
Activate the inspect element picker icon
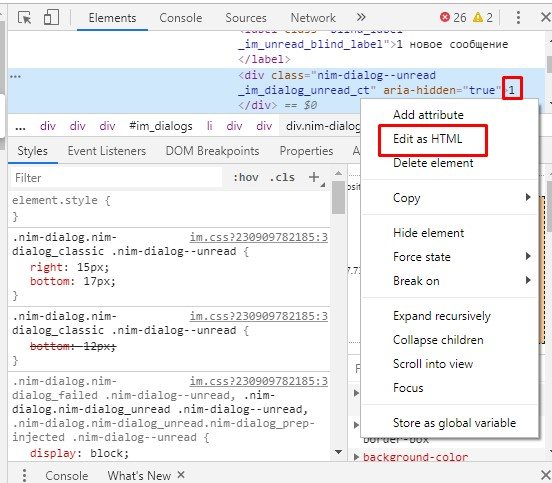pos(25,18)
